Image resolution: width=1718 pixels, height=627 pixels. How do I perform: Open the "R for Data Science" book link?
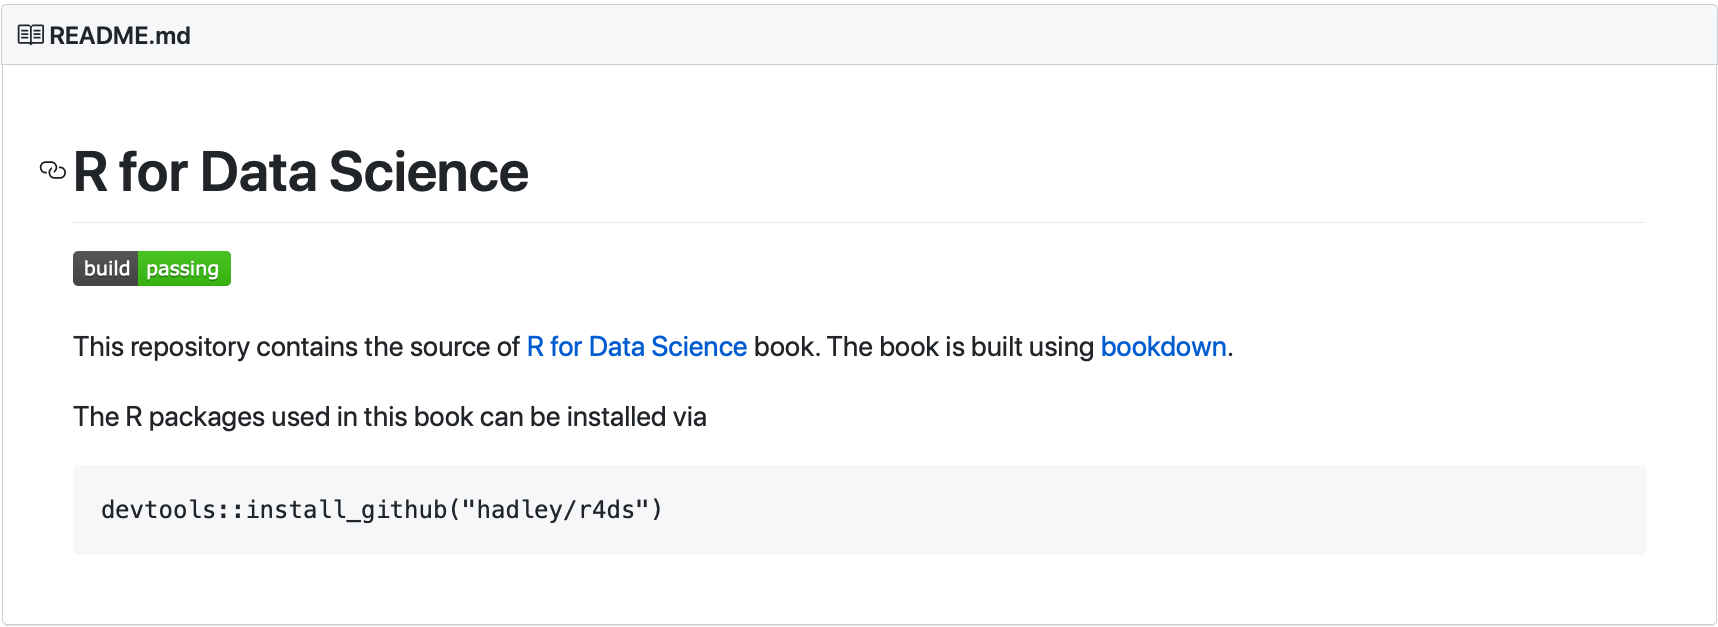(x=636, y=347)
